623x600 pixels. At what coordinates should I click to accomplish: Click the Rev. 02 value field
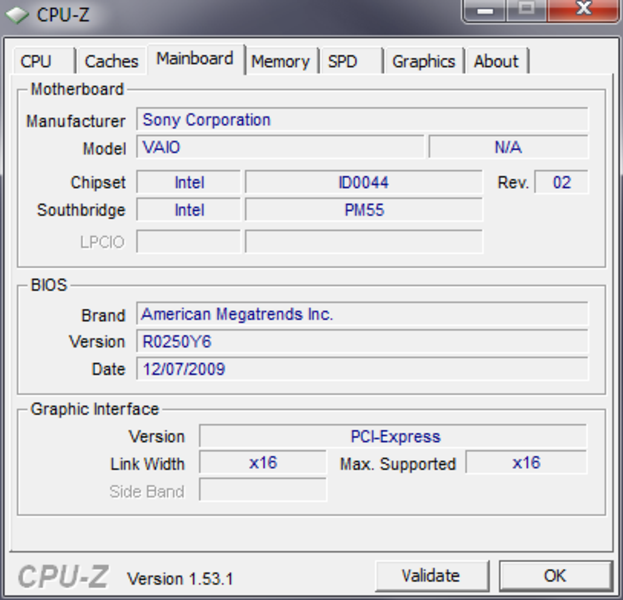click(561, 182)
